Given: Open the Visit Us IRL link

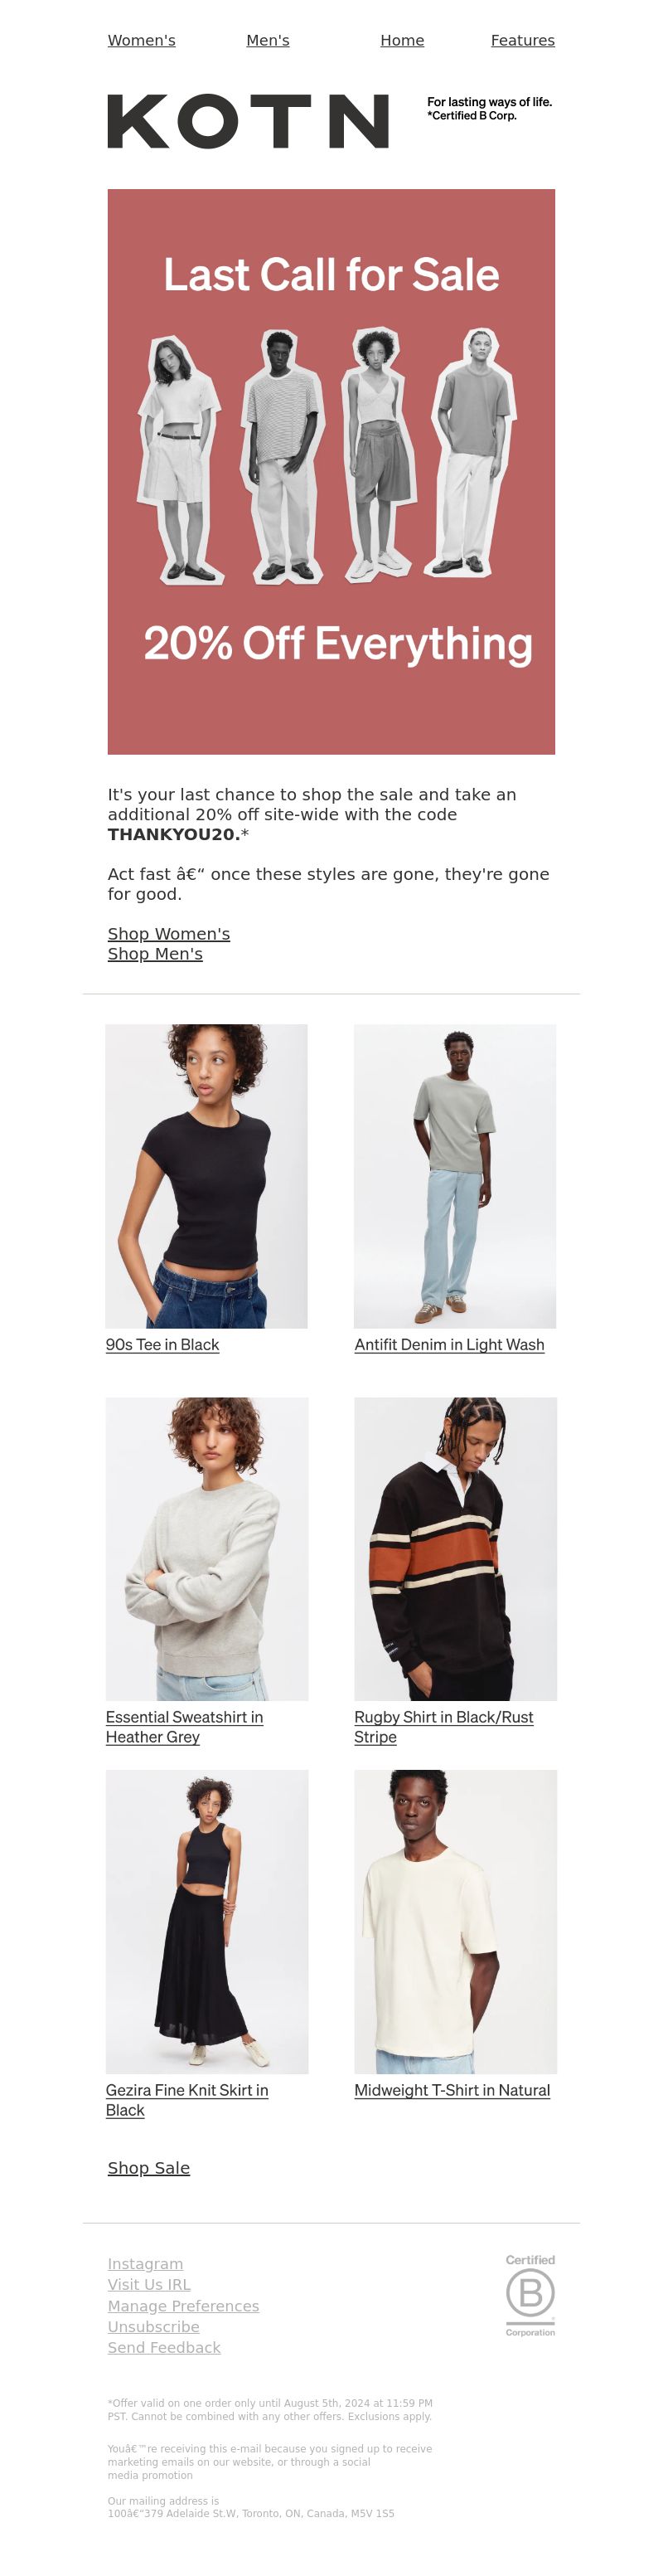Looking at the screenshot, I should coord(149,2284).
